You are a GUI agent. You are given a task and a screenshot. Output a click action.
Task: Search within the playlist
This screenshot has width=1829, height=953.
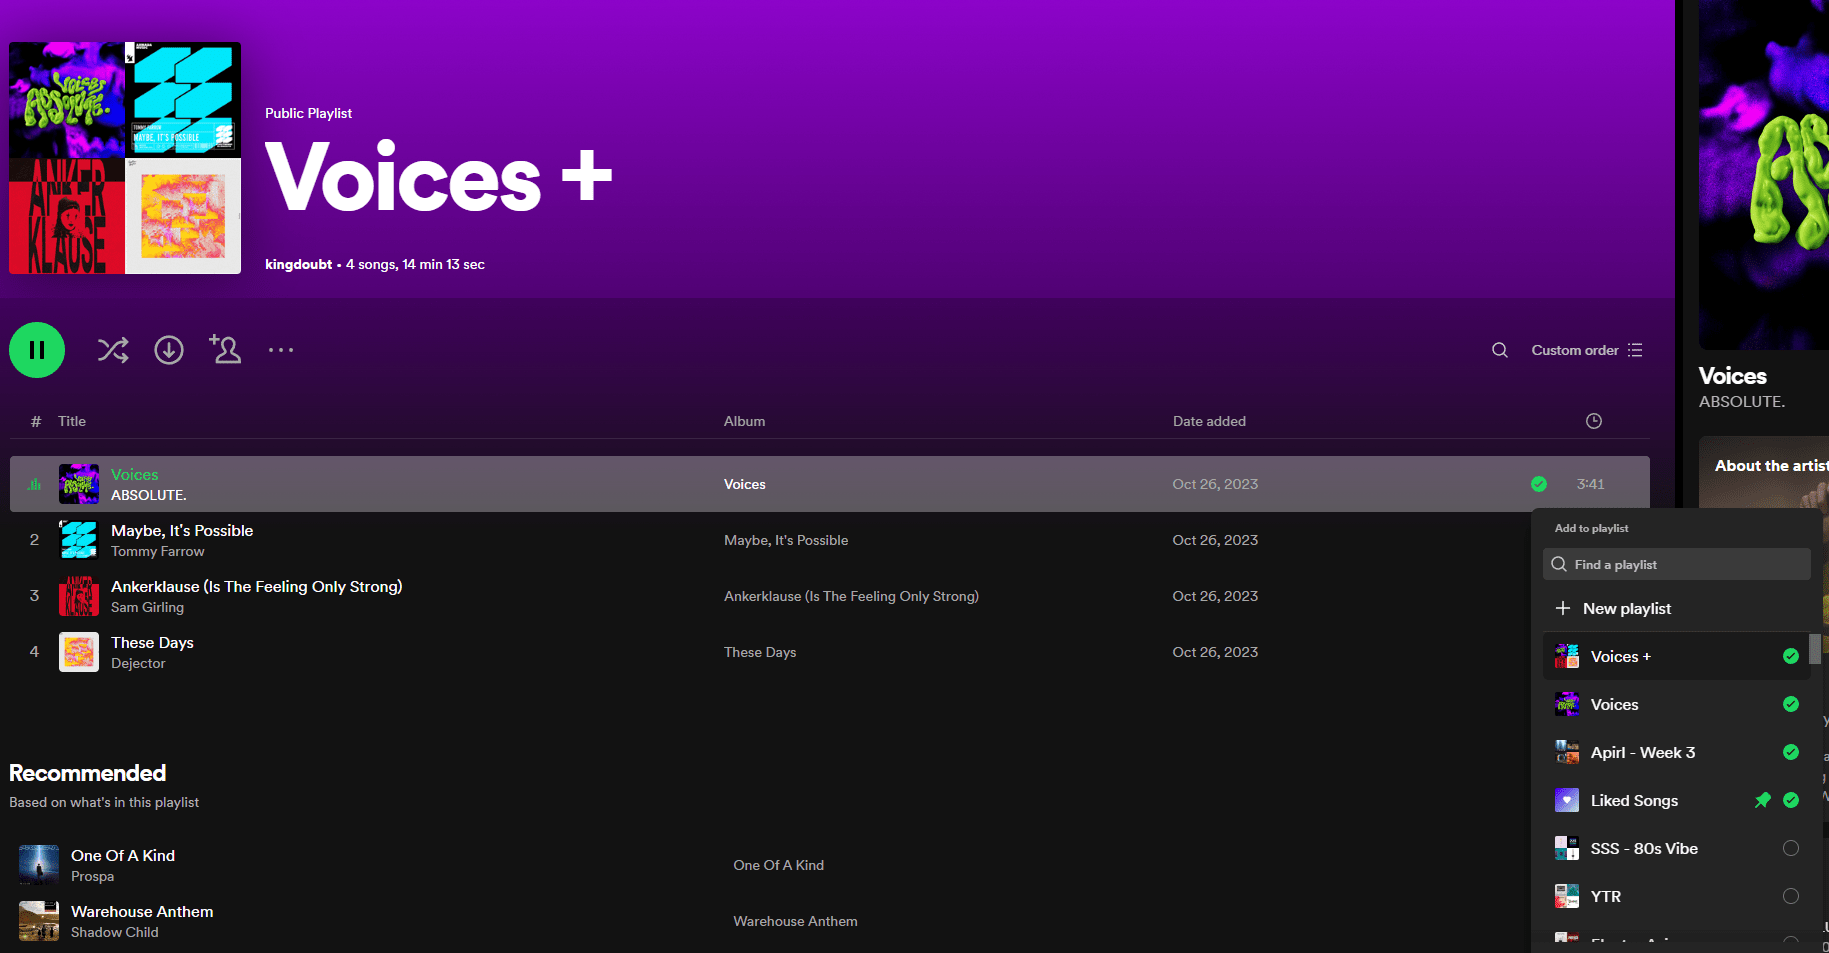(1500, 350)
